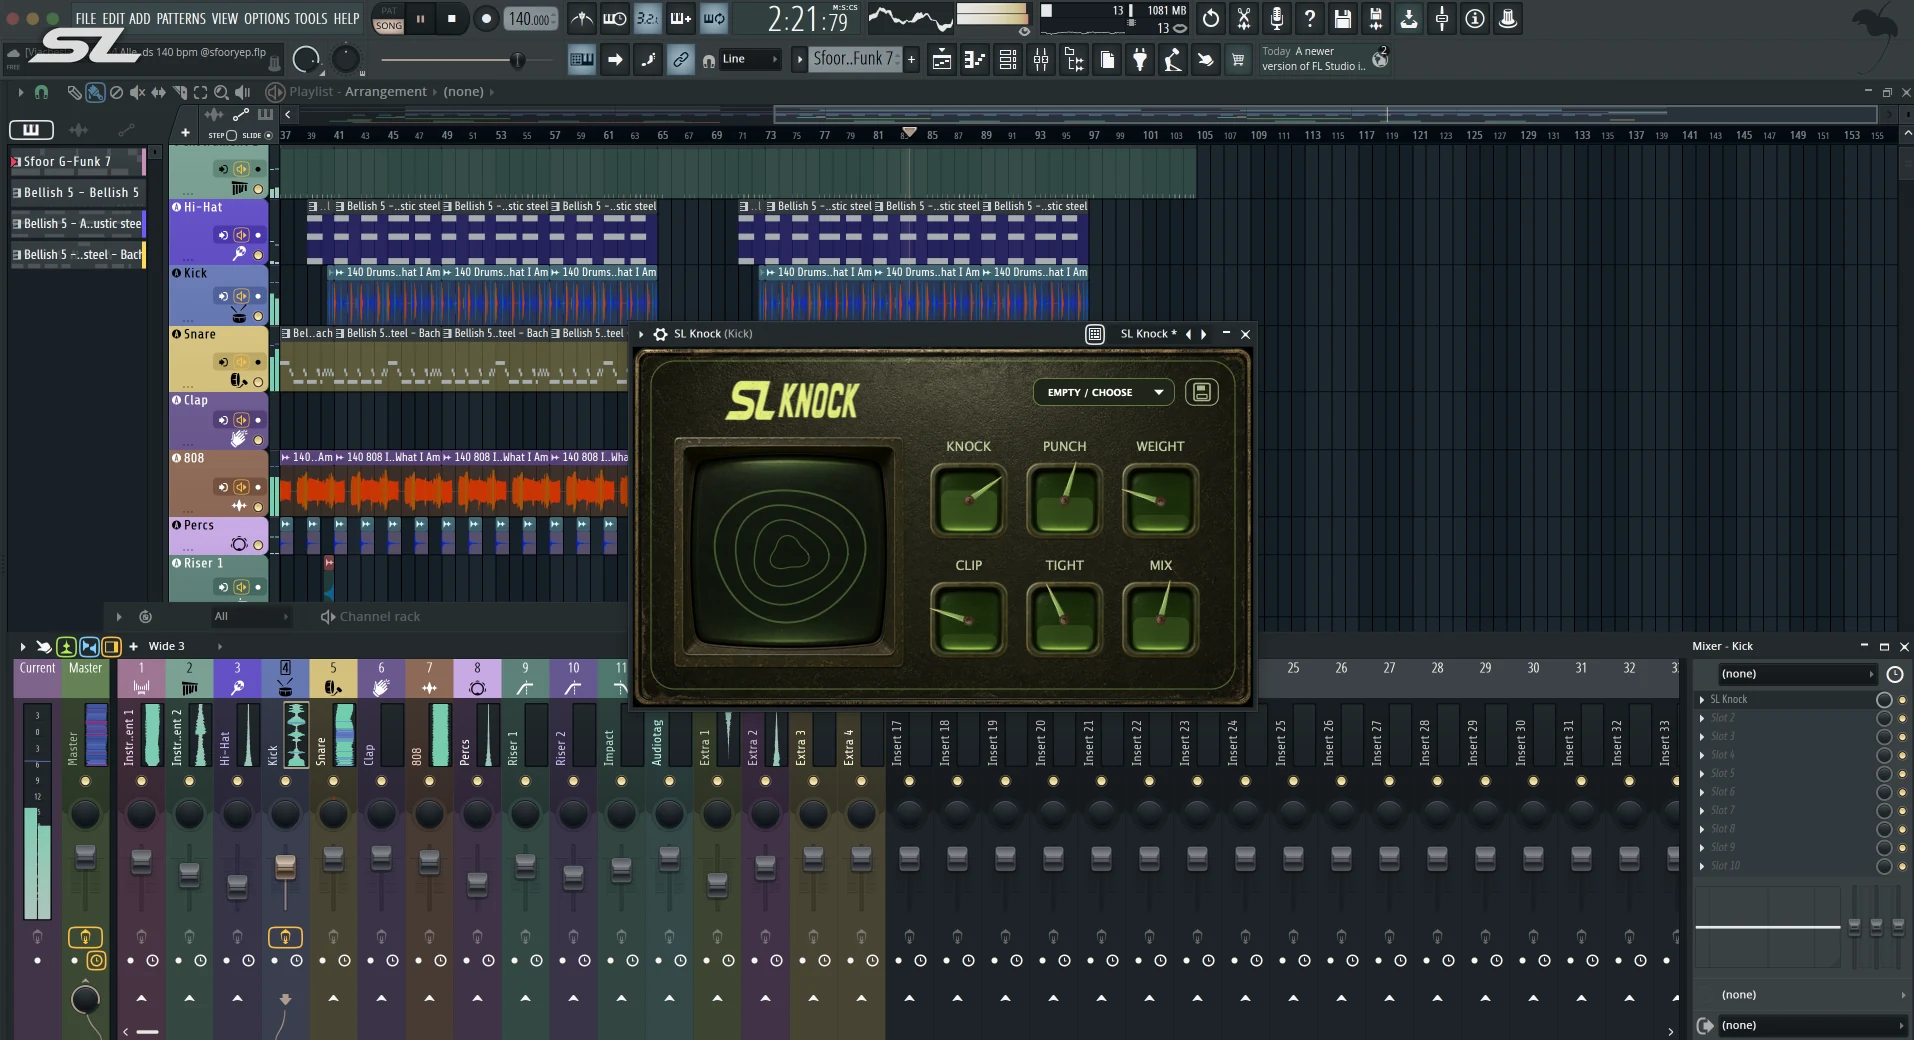Image resolution: width=1914 pixels, height=1040 pixels.
Task: Open the OPTIONS menu
Action: coord(267,18)
